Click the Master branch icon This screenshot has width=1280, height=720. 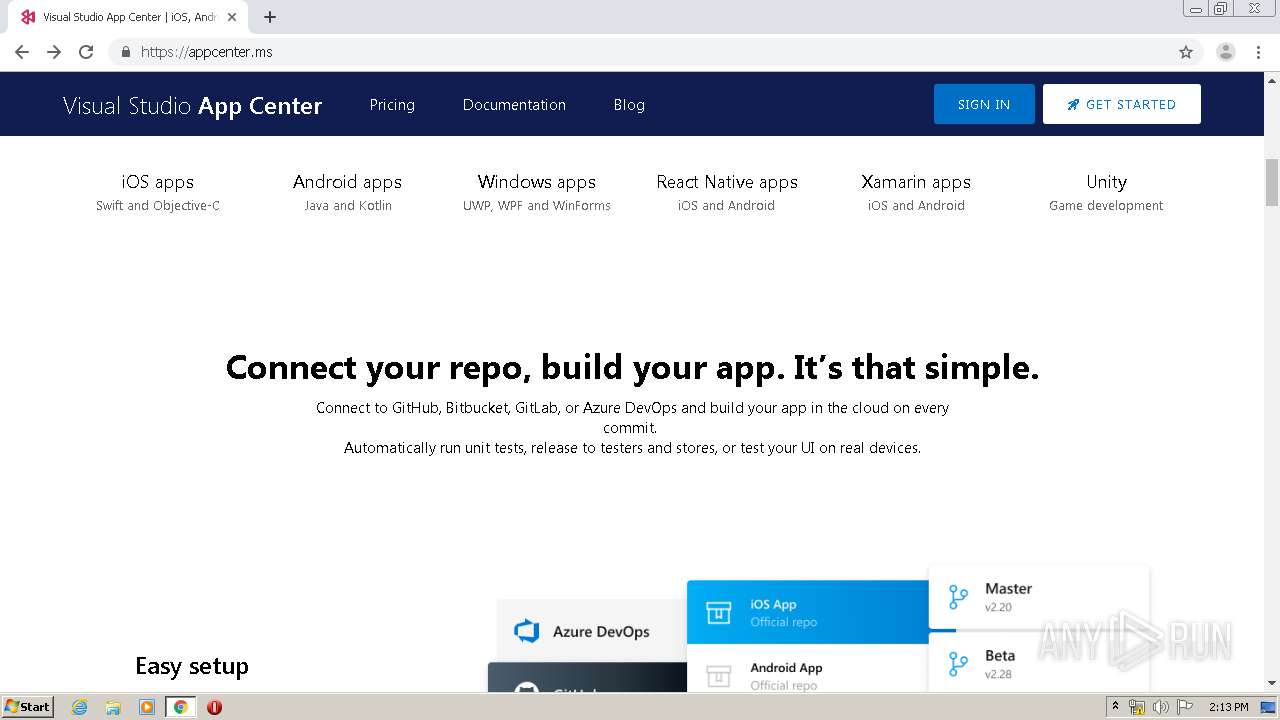[x=958, y=598]
